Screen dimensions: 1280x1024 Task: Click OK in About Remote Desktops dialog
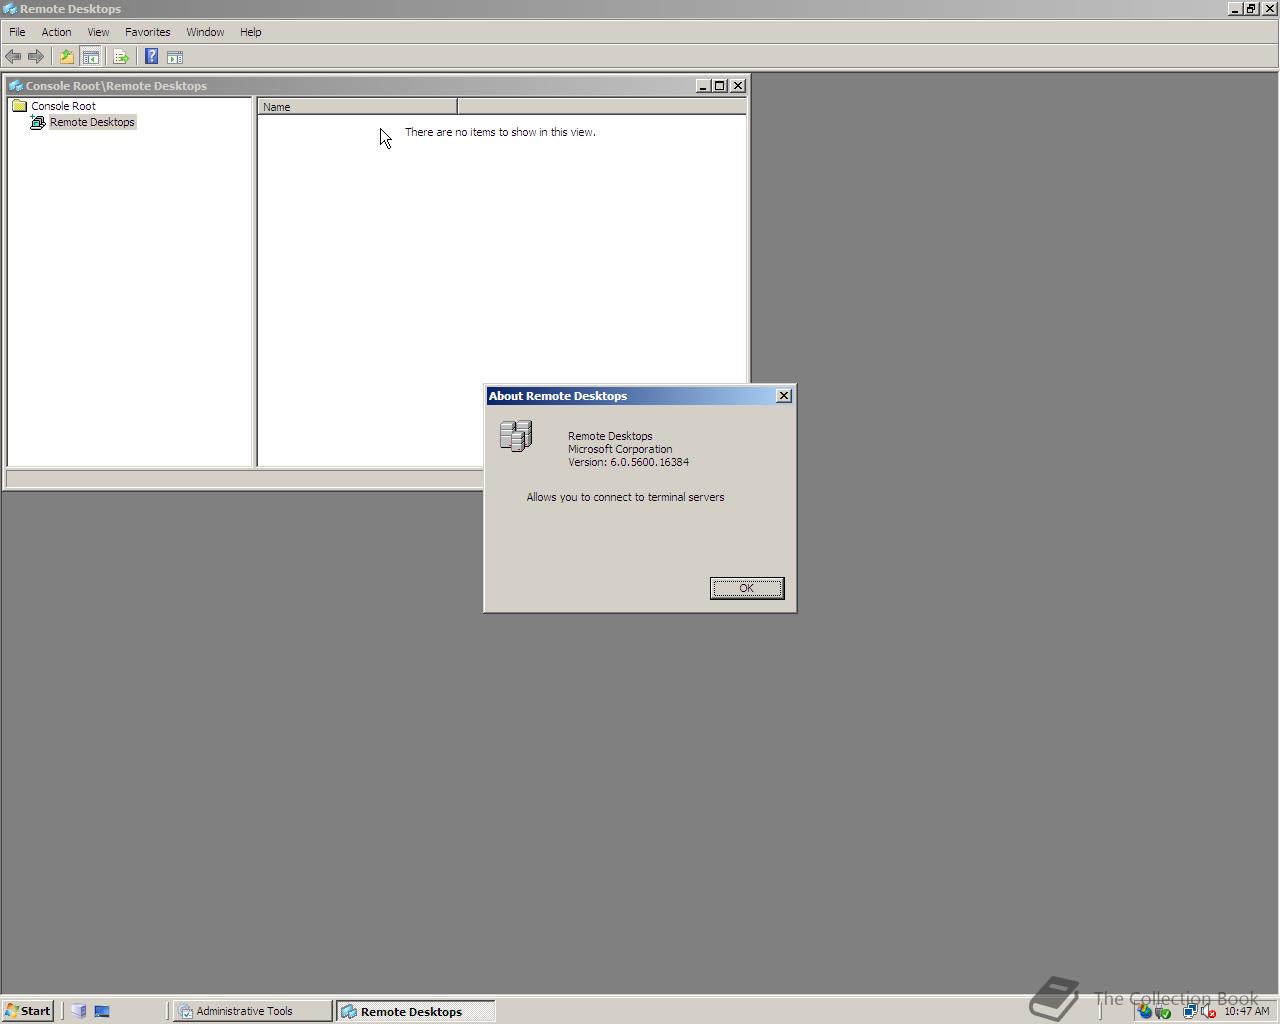tap(747, 588)
